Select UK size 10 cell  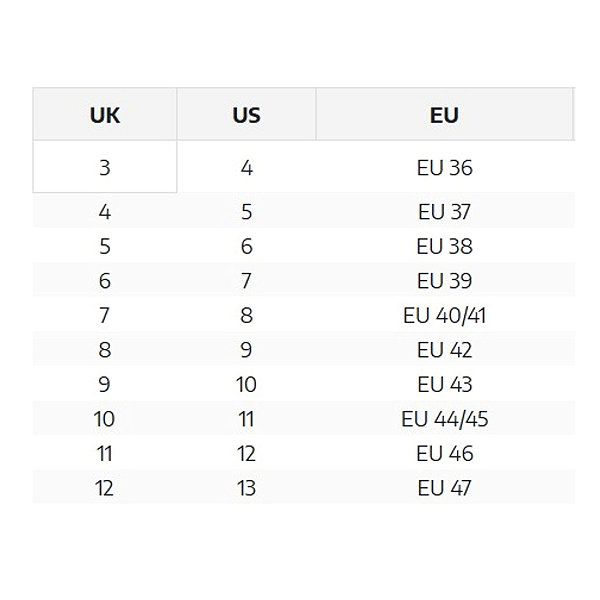click(104, 418)
